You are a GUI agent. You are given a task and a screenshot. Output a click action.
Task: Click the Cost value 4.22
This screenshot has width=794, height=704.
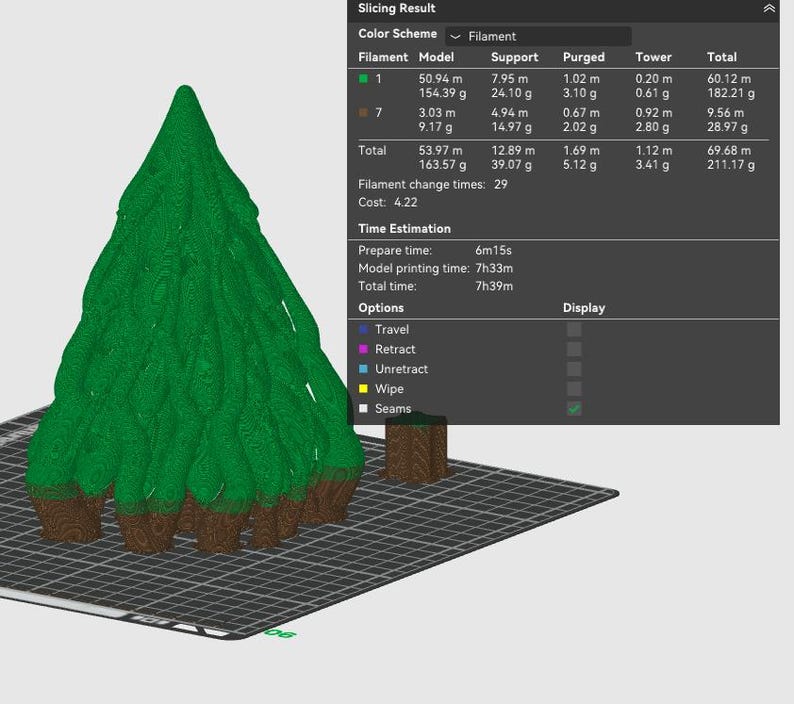coord(405,203)
